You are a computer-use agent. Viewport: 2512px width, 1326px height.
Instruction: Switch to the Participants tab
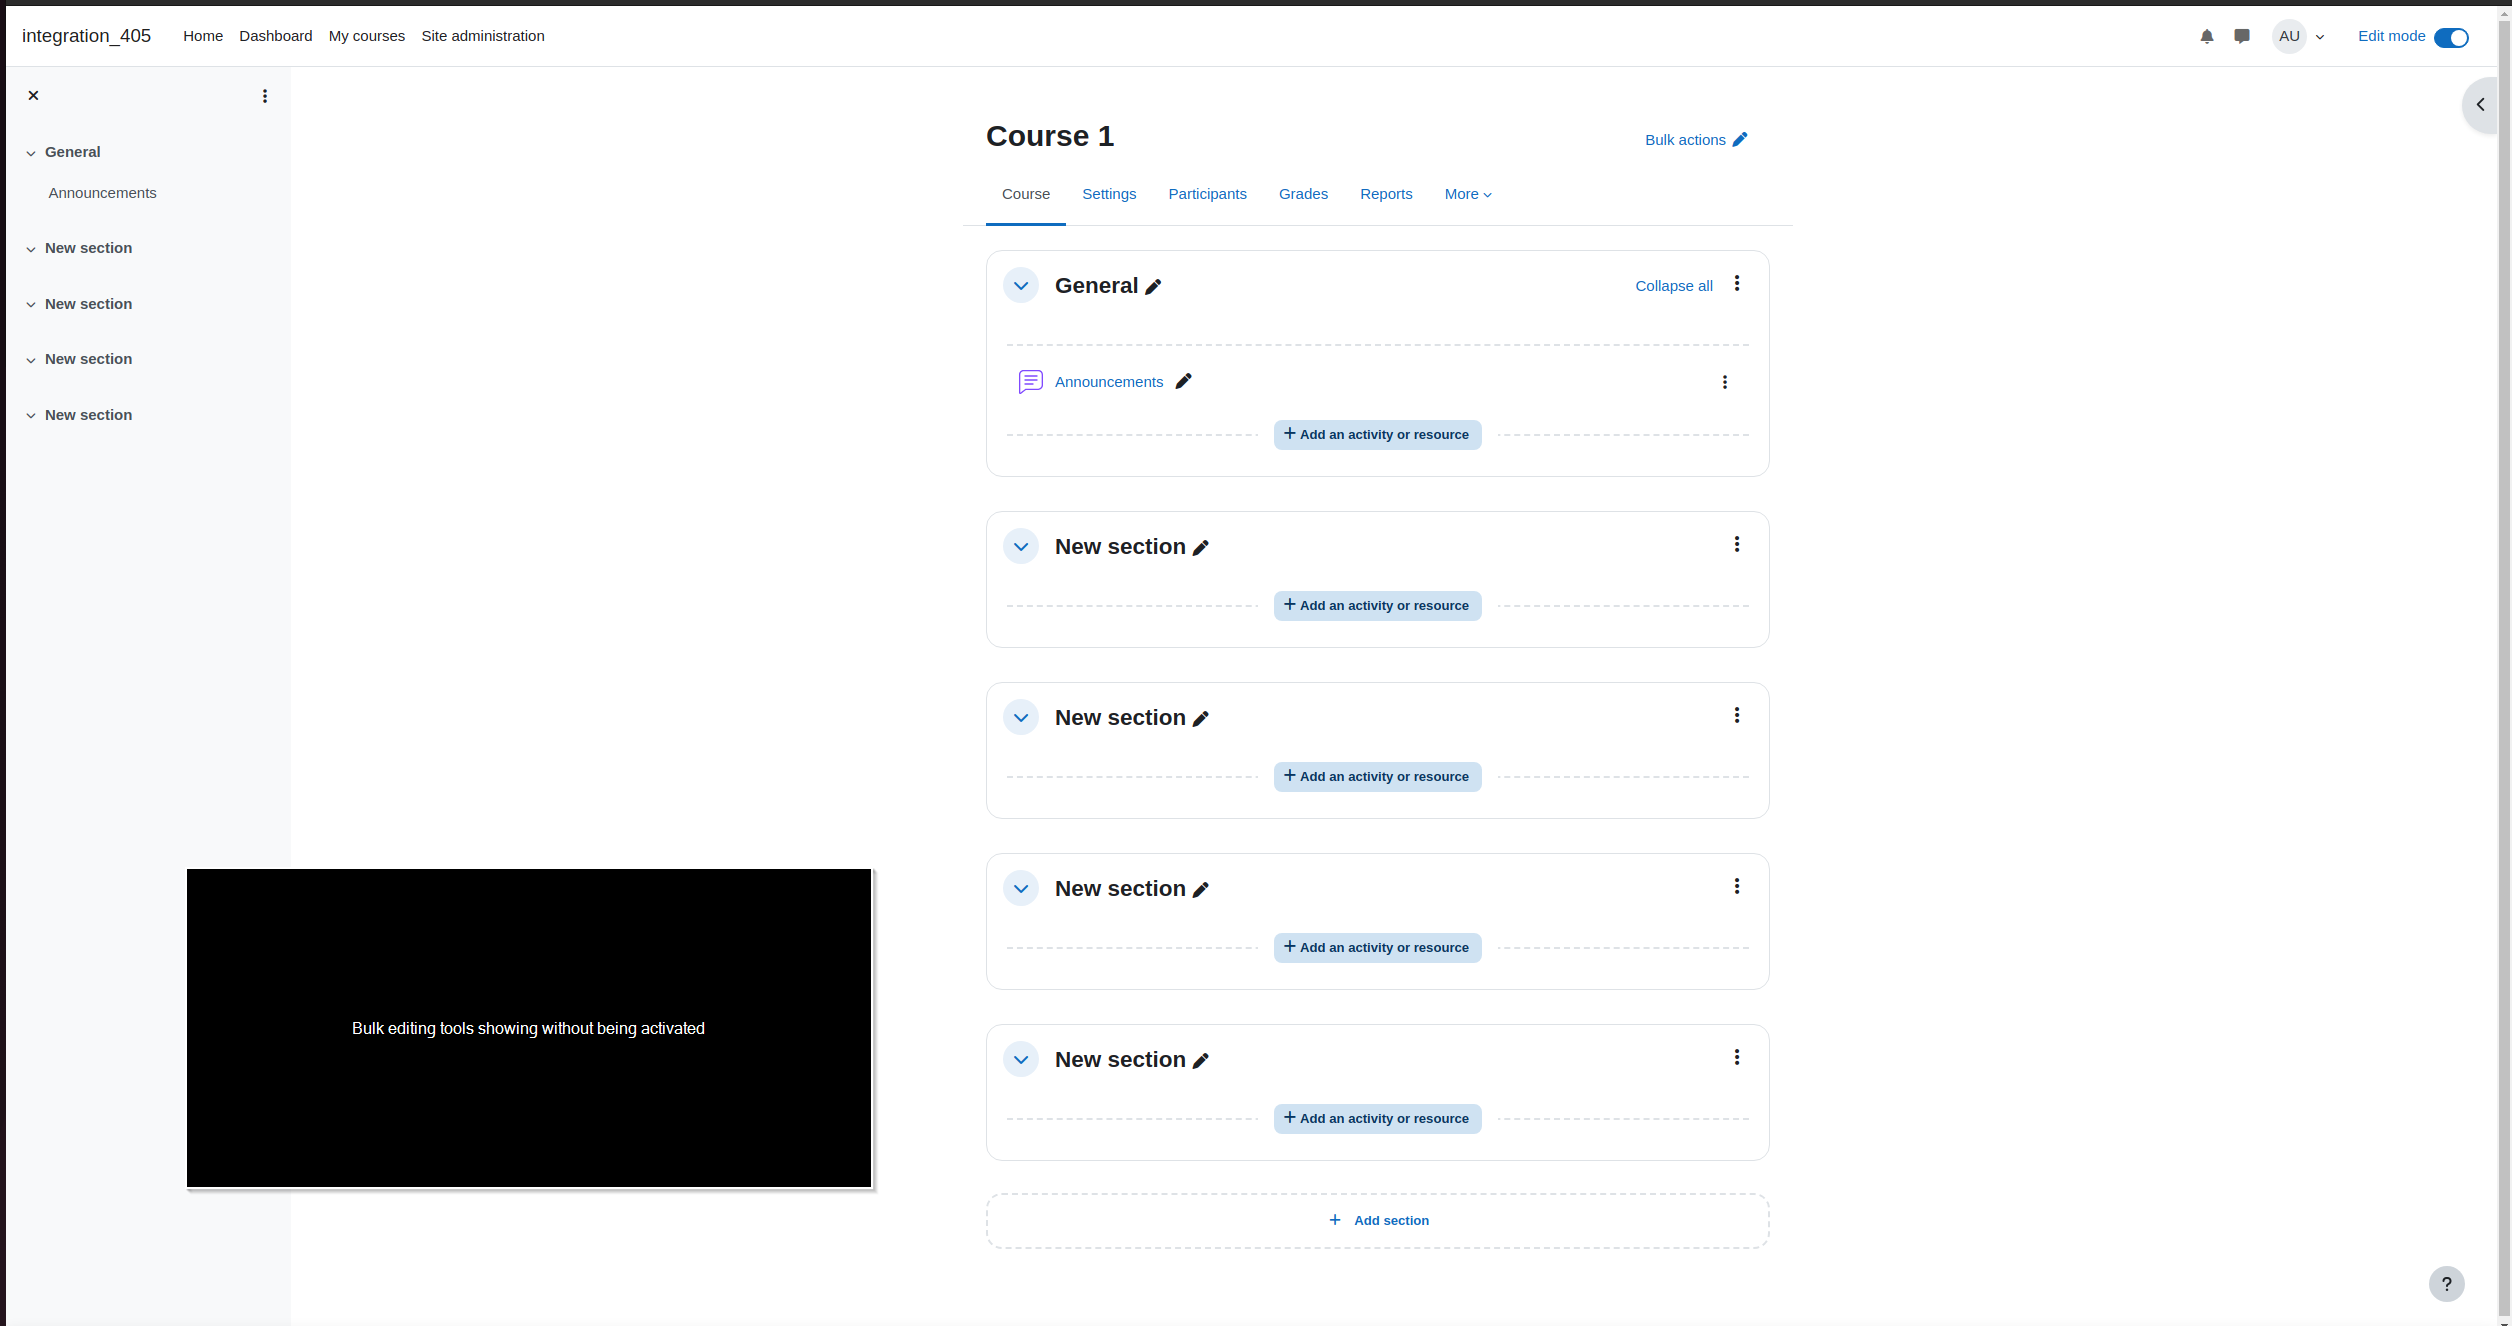click(x=1207, y=194)
